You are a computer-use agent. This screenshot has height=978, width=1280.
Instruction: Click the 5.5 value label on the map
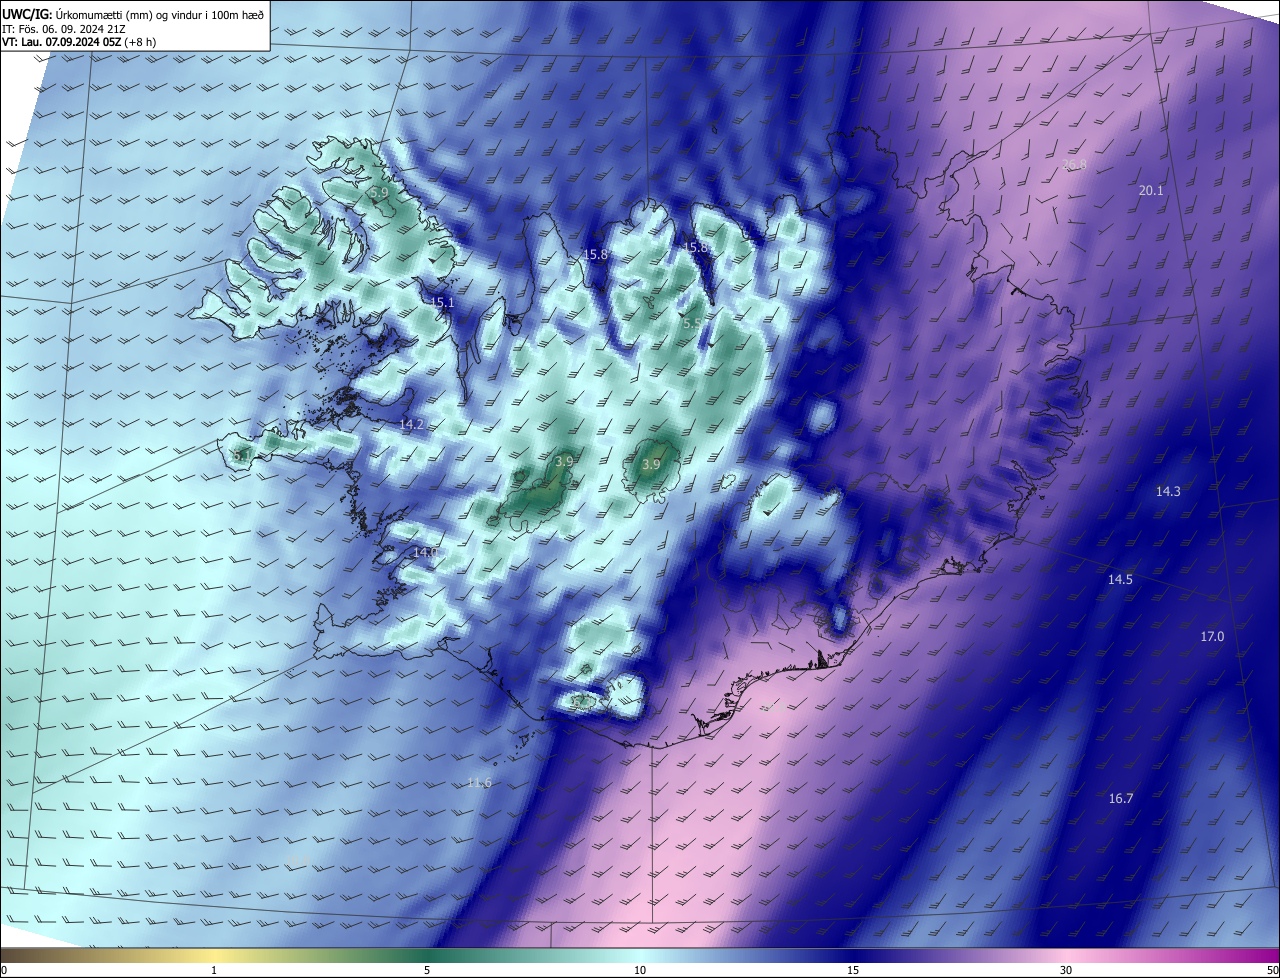click(x=692, y=324)
